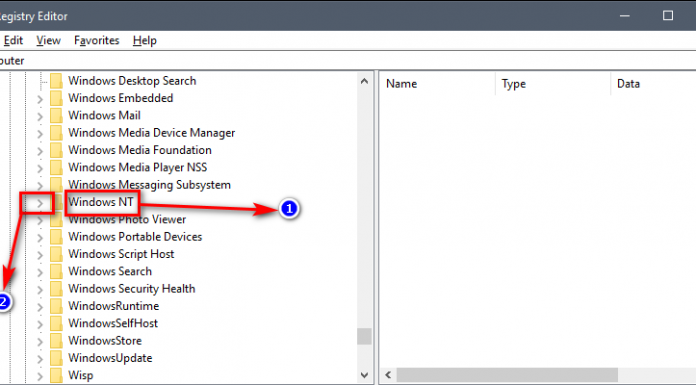Expand the Wisp key
This screenshot has width=696, height=385.
pos(40,376)
